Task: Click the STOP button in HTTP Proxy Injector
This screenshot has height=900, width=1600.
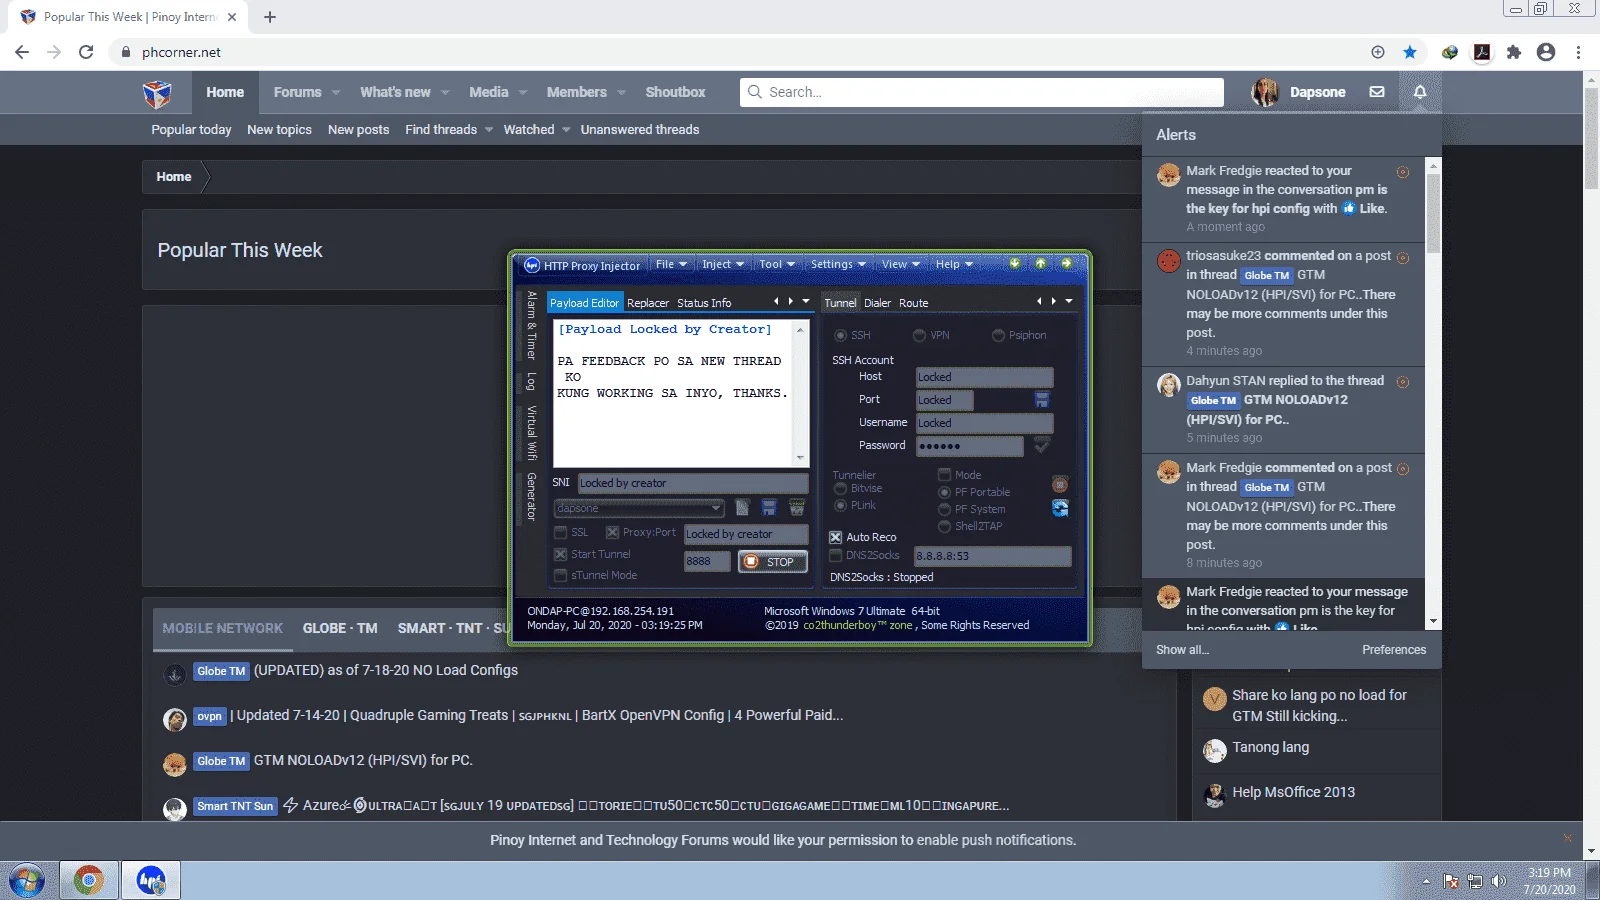Action: (x=773, y=562)
